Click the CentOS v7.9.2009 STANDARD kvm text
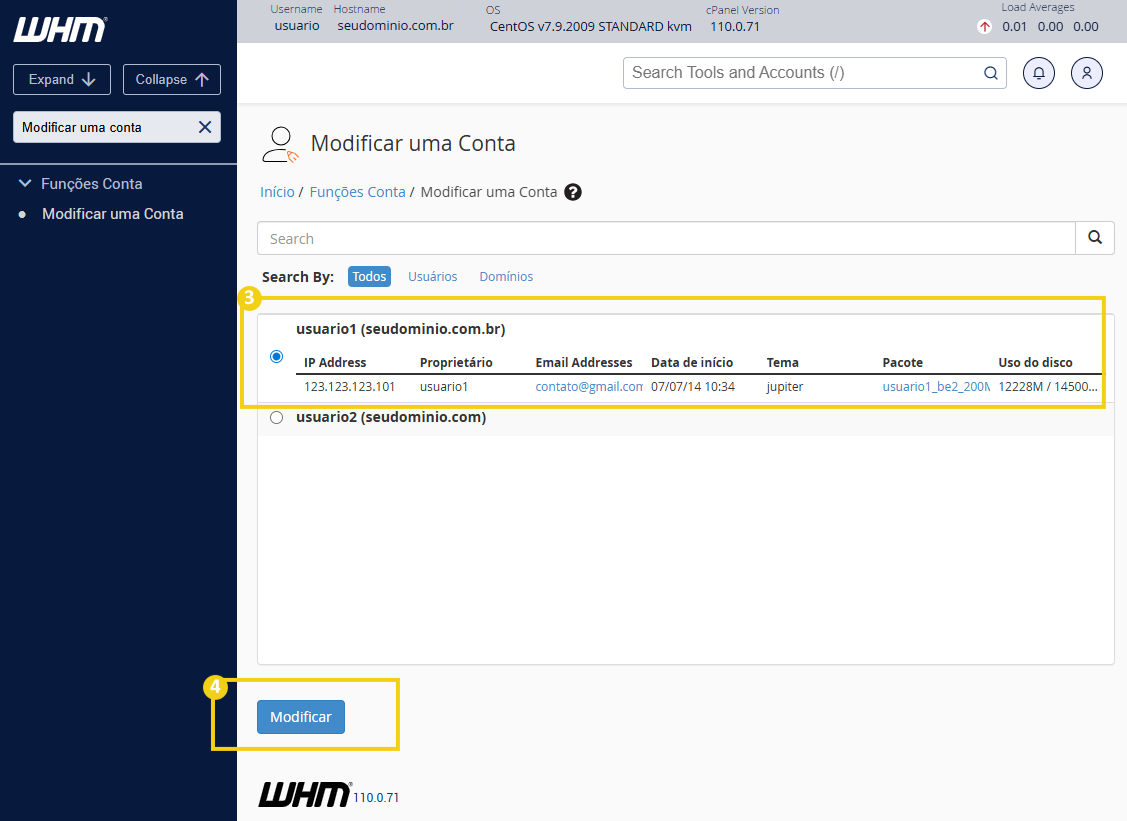This screenshot has width=1127, height=821. [x=591, y=27]
